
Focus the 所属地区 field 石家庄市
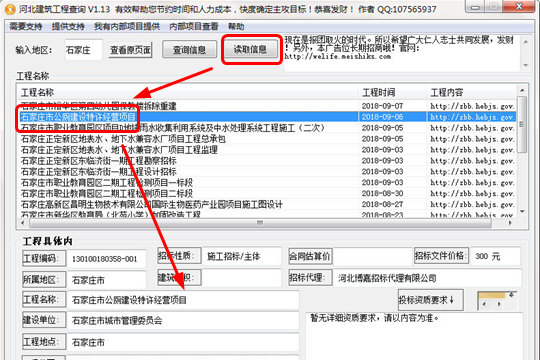107,280
